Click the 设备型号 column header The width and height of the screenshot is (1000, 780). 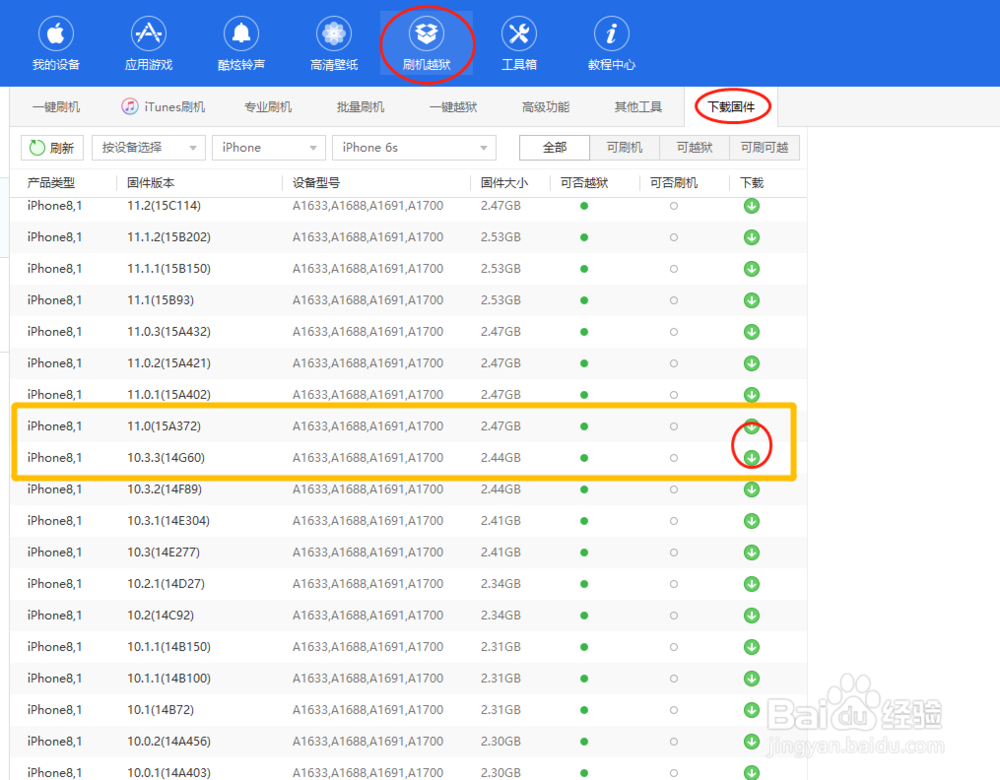coord(316,183)
